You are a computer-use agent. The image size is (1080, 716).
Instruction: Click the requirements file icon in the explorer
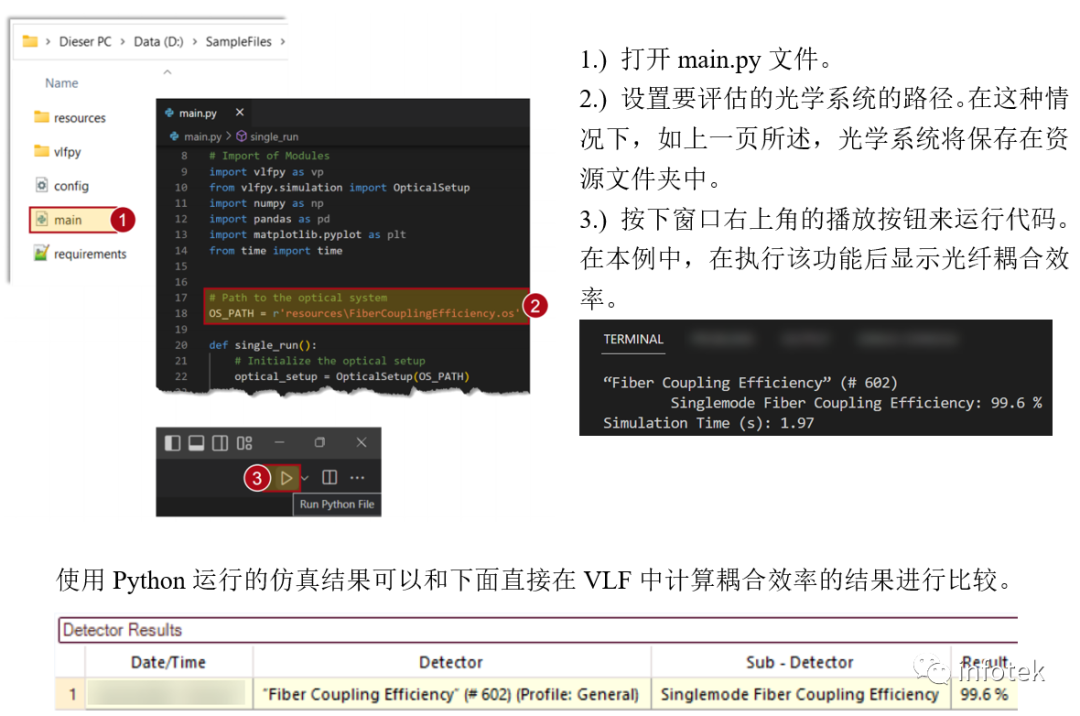tap(40, 253)
